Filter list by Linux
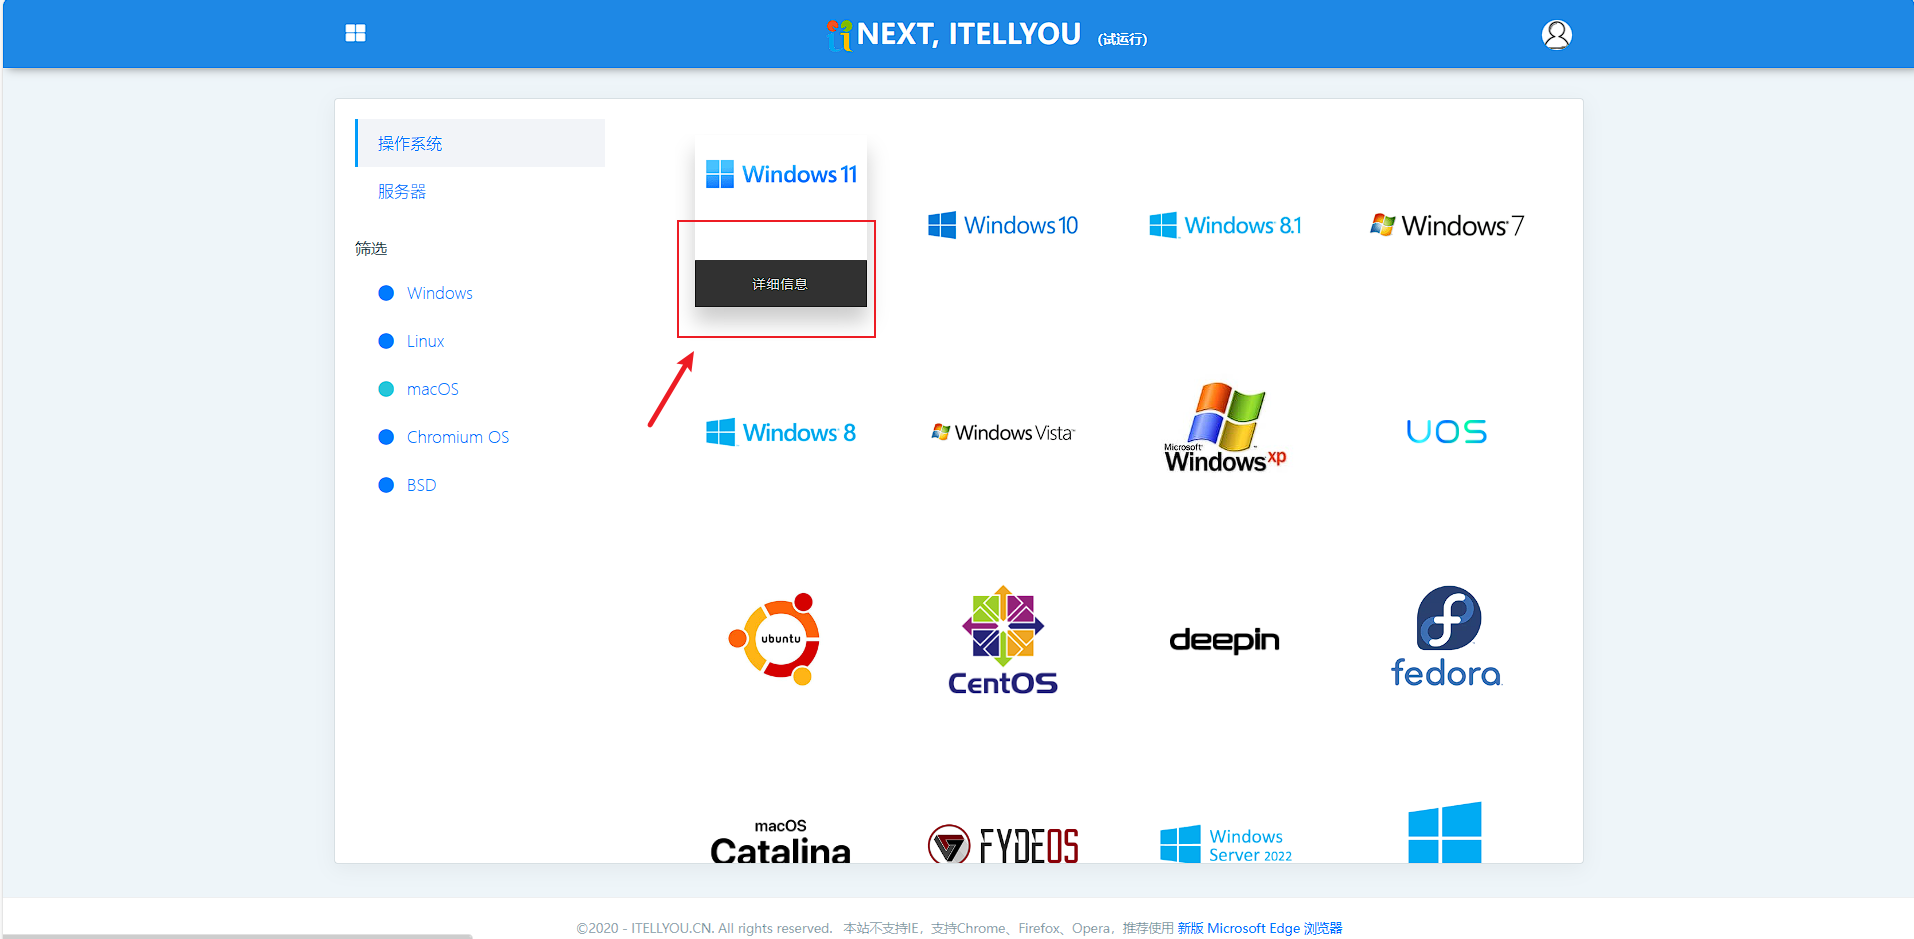Image resolution: width=1914 pixels, height=939 pixels. pyautogui.click(x=425, y=341)
